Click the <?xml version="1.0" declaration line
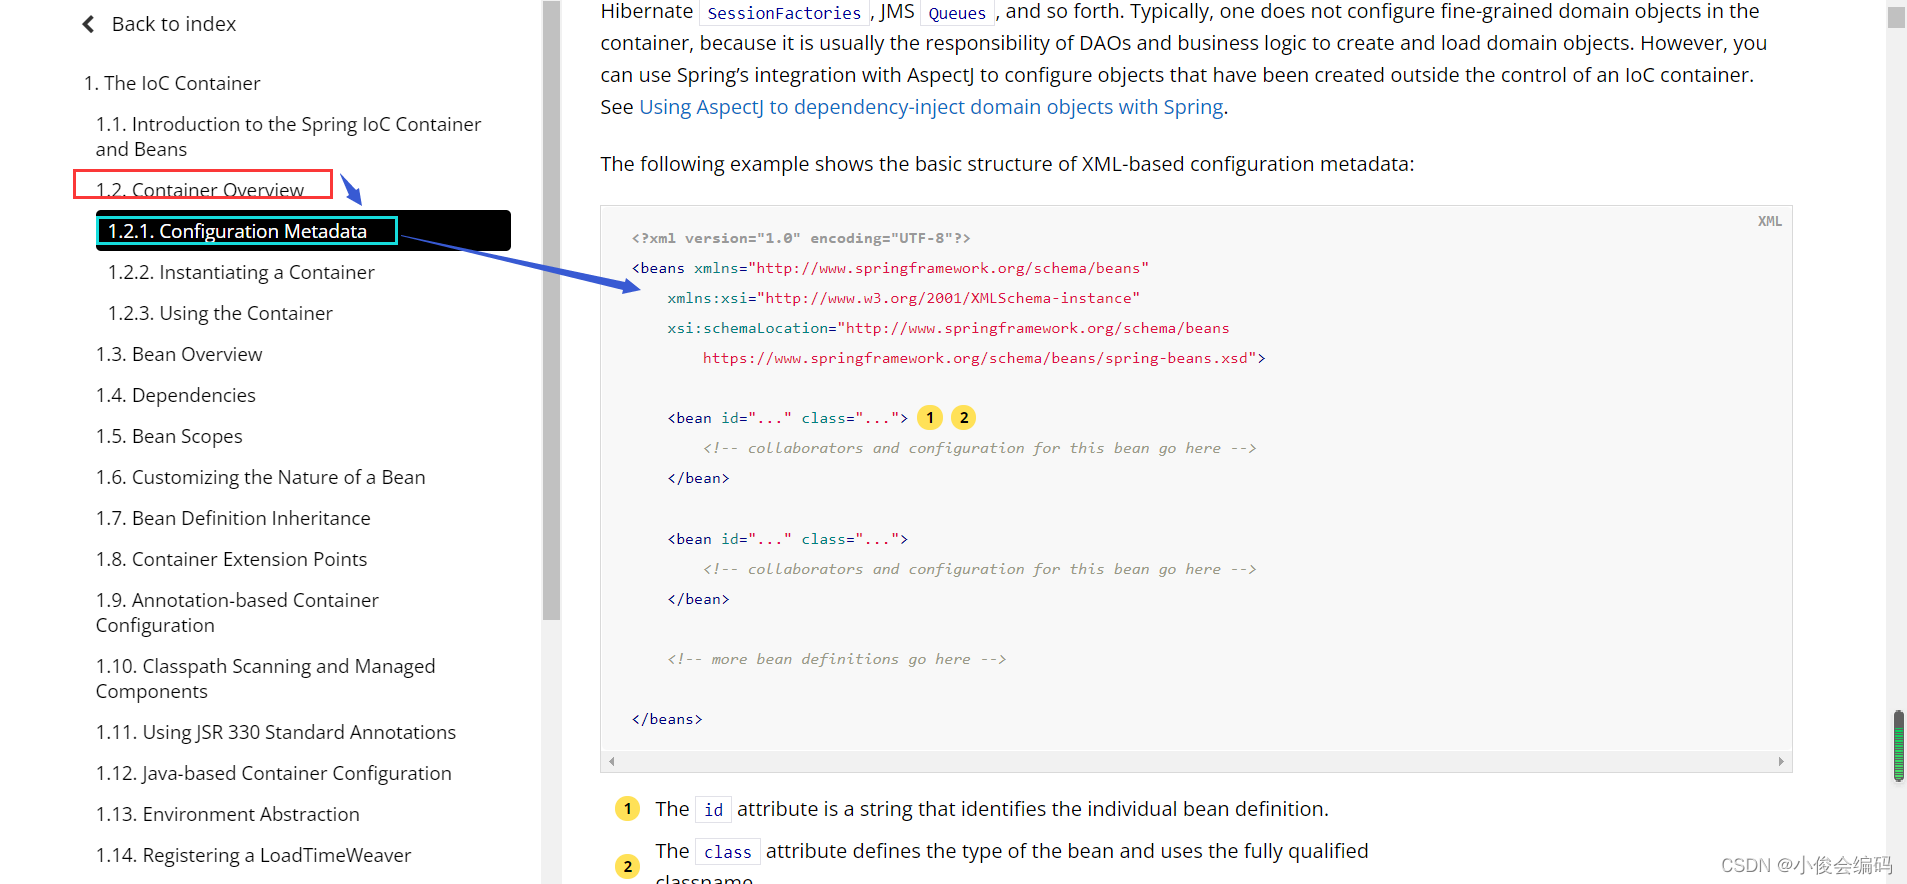1907x884 pixels. click(x=801, y=238)
